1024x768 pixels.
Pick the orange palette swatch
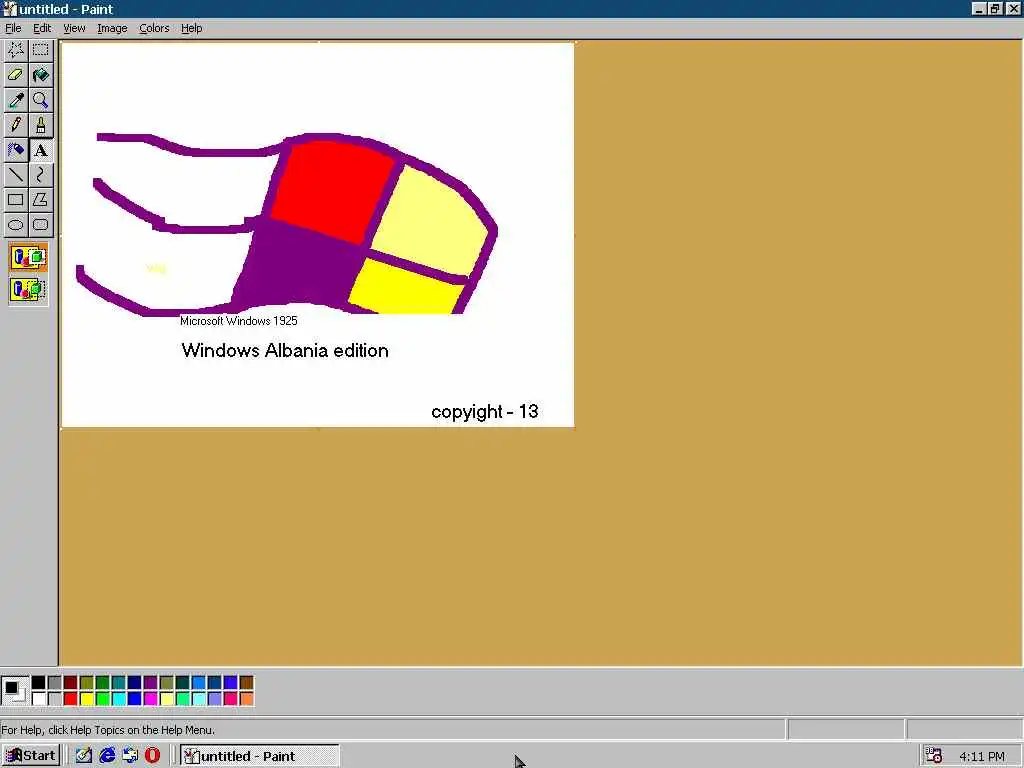[x=246, y=699]
